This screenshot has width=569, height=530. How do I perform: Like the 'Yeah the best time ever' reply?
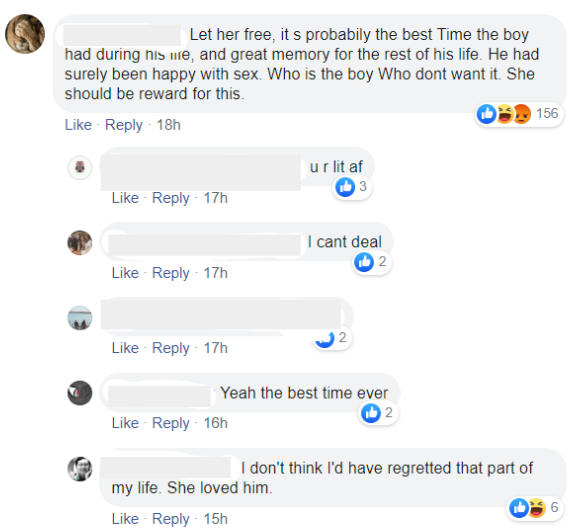[125, 423]
